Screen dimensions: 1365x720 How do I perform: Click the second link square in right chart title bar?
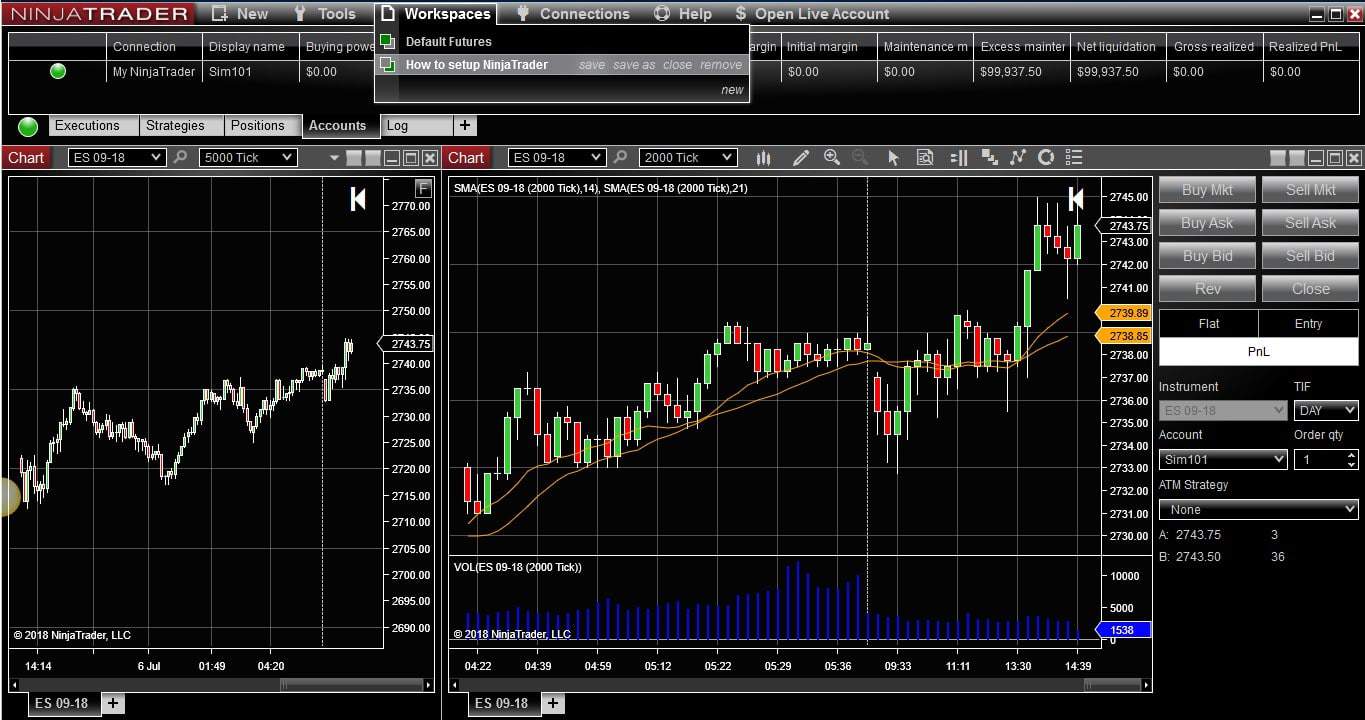coord(1297,158)
